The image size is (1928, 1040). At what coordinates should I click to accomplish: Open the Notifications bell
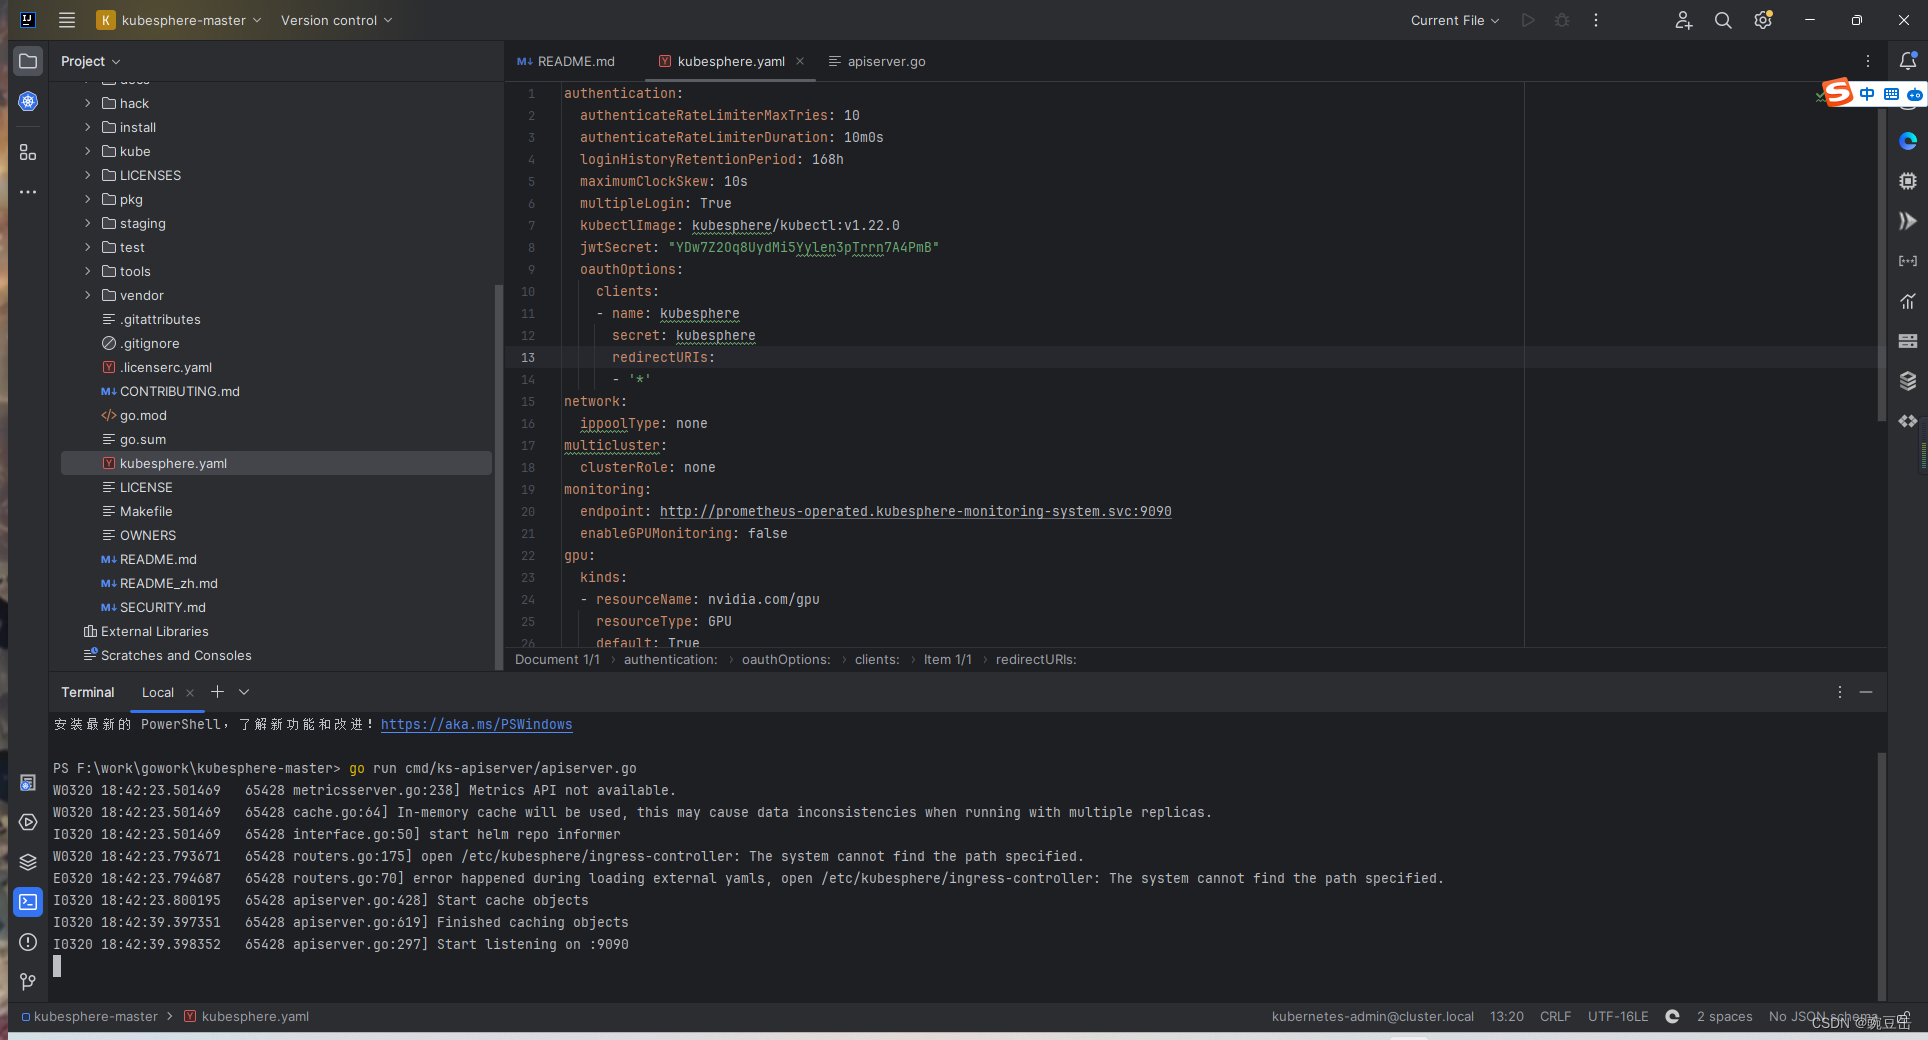1907,61
